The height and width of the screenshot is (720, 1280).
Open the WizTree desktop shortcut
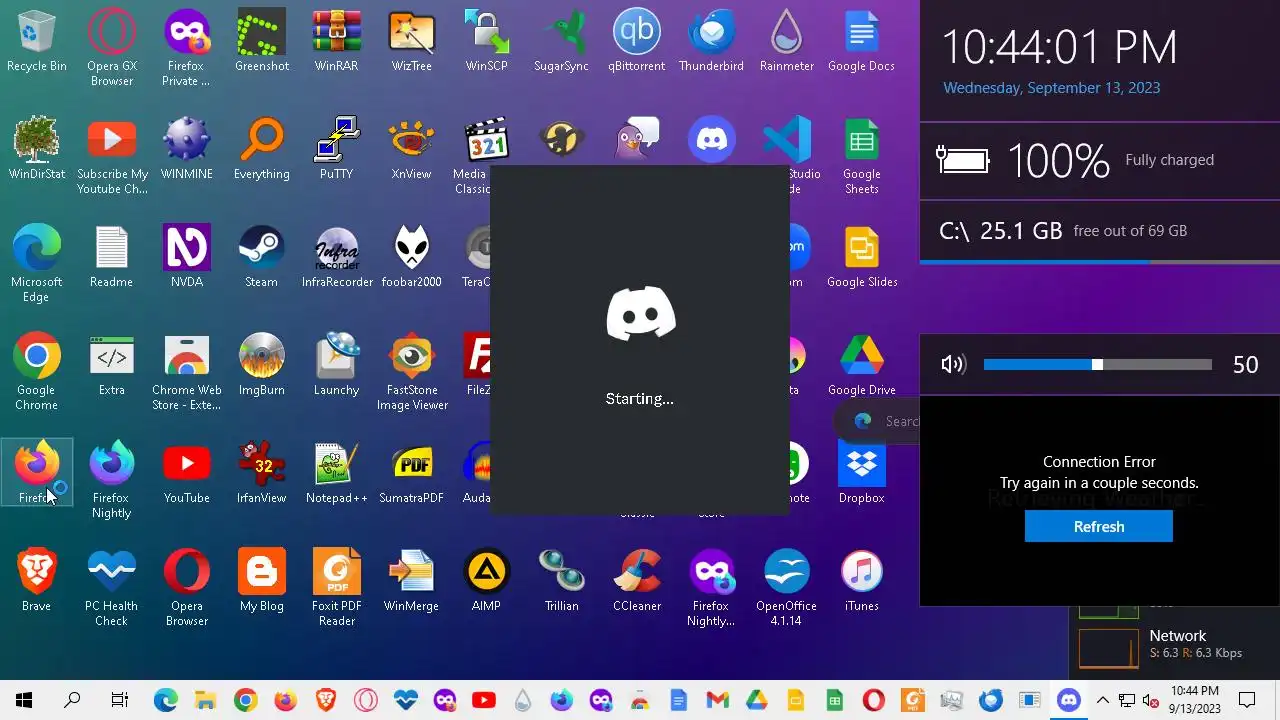tap(411, 42)
